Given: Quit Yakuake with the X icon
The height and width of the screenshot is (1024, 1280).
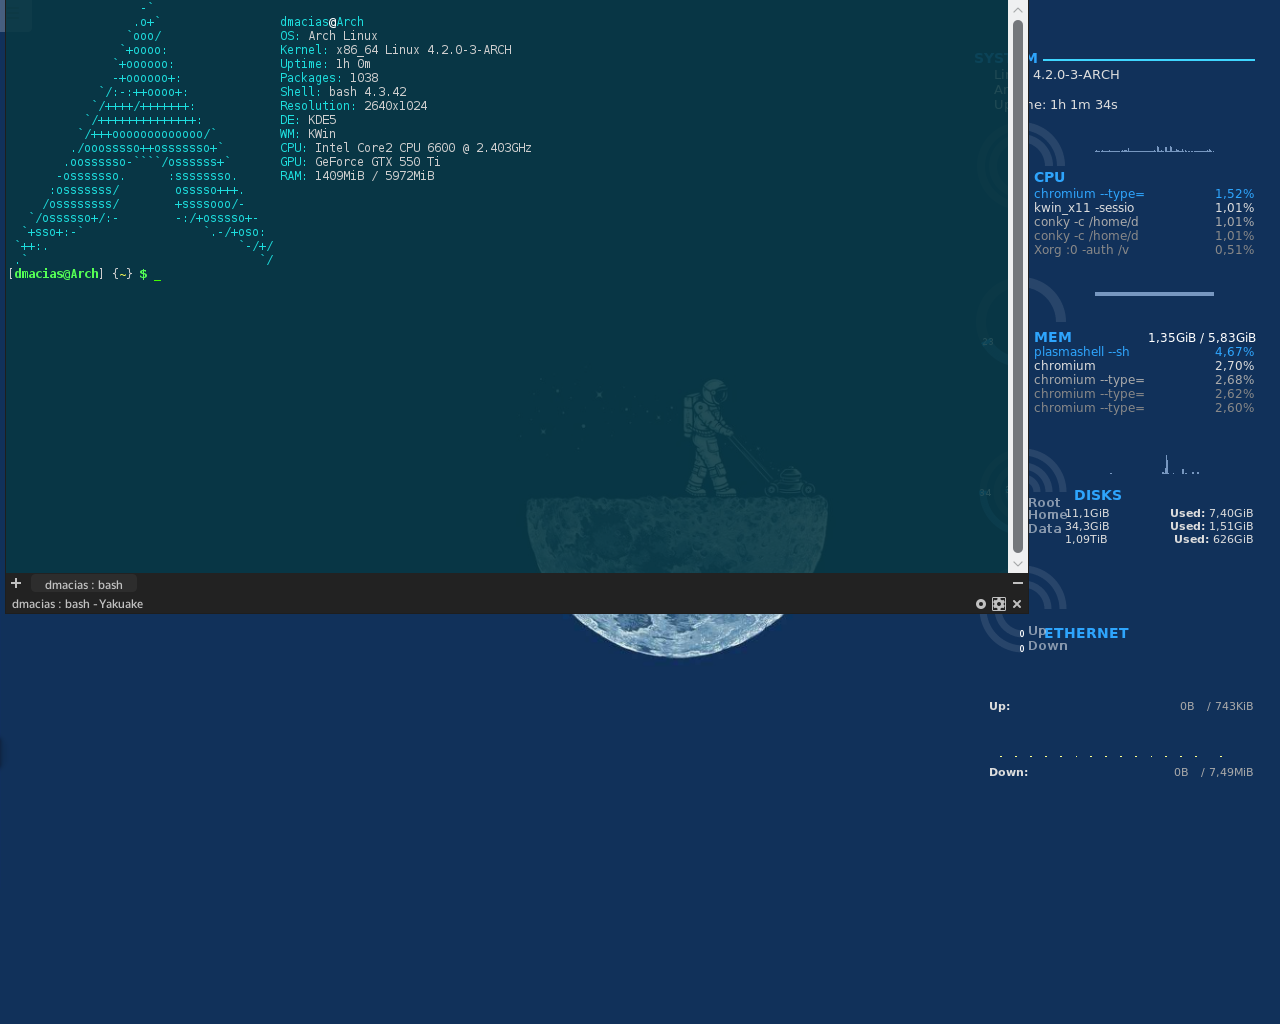Looking at the screenshot, I should (1017, 604).
